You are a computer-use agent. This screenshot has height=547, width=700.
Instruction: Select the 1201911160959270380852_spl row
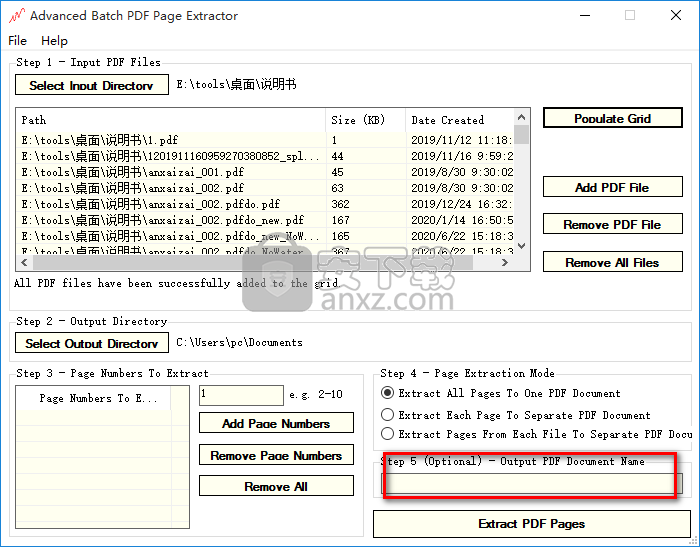[x=266, y=156]
